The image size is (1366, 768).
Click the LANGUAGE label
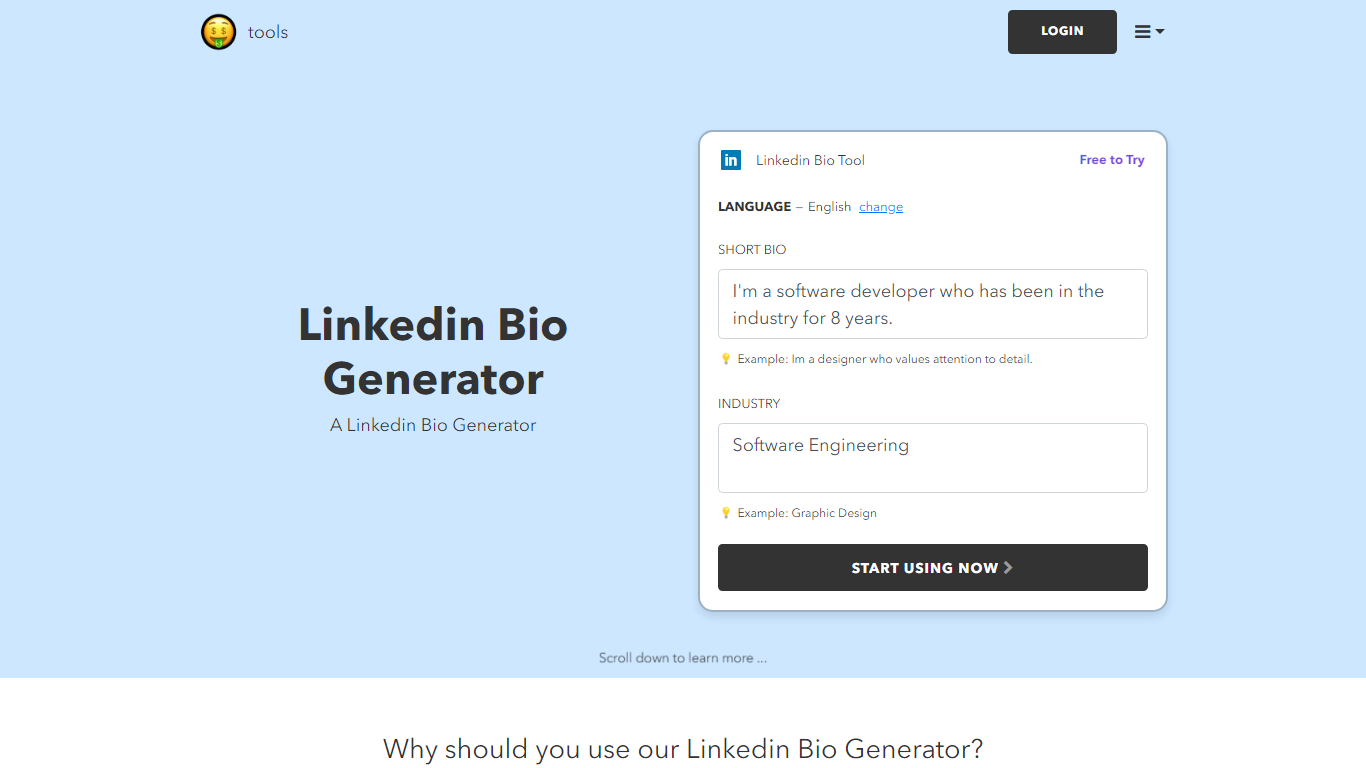click(754, 207)
